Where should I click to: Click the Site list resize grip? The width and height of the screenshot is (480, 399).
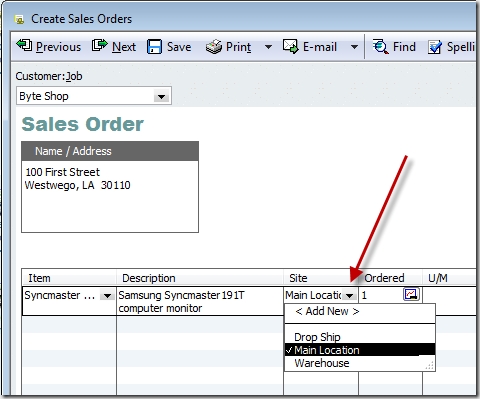[x=430, y=366]
